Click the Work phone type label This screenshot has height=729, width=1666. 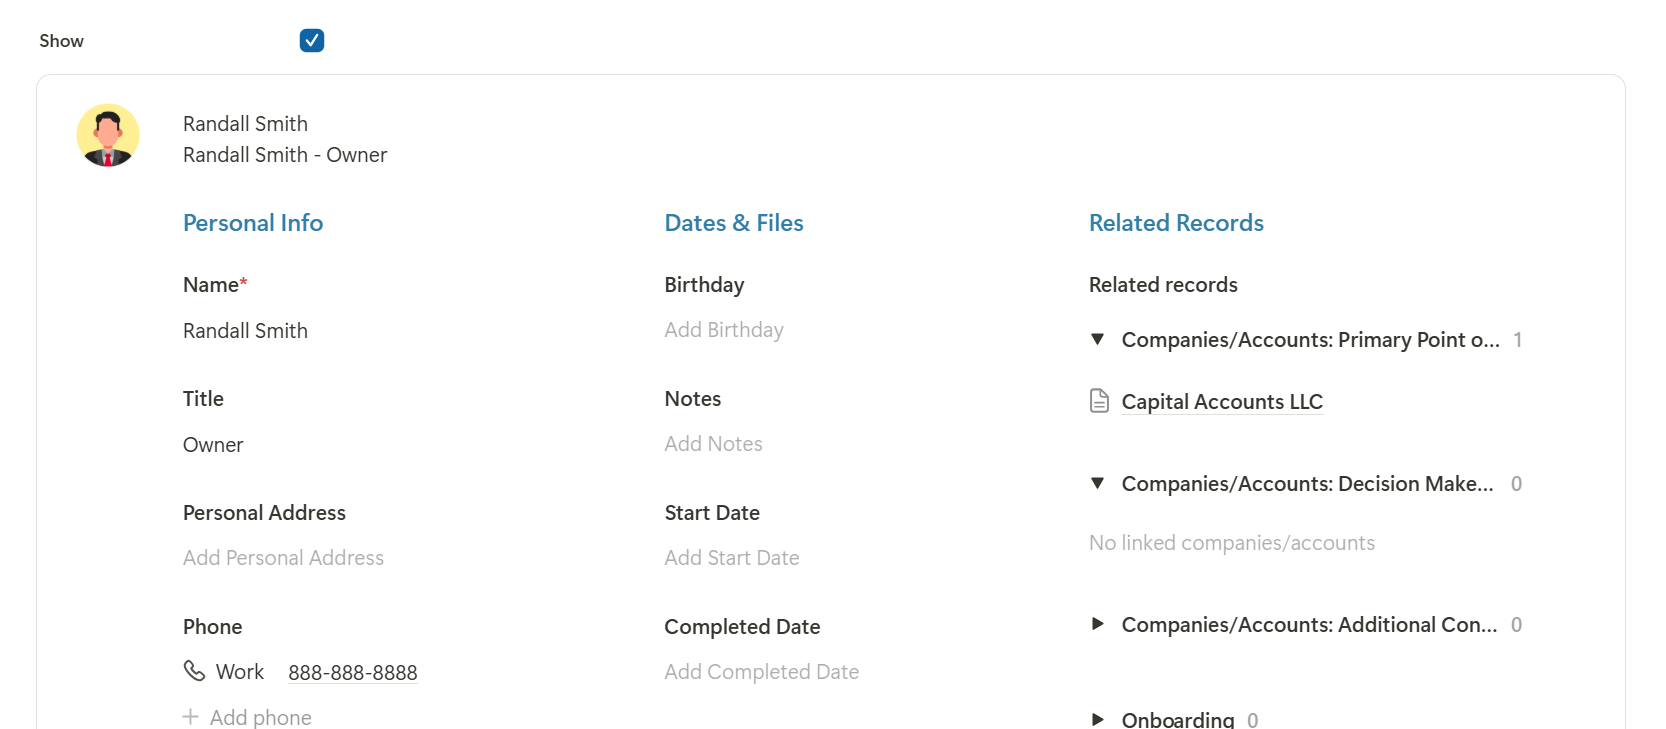(240, 672)
